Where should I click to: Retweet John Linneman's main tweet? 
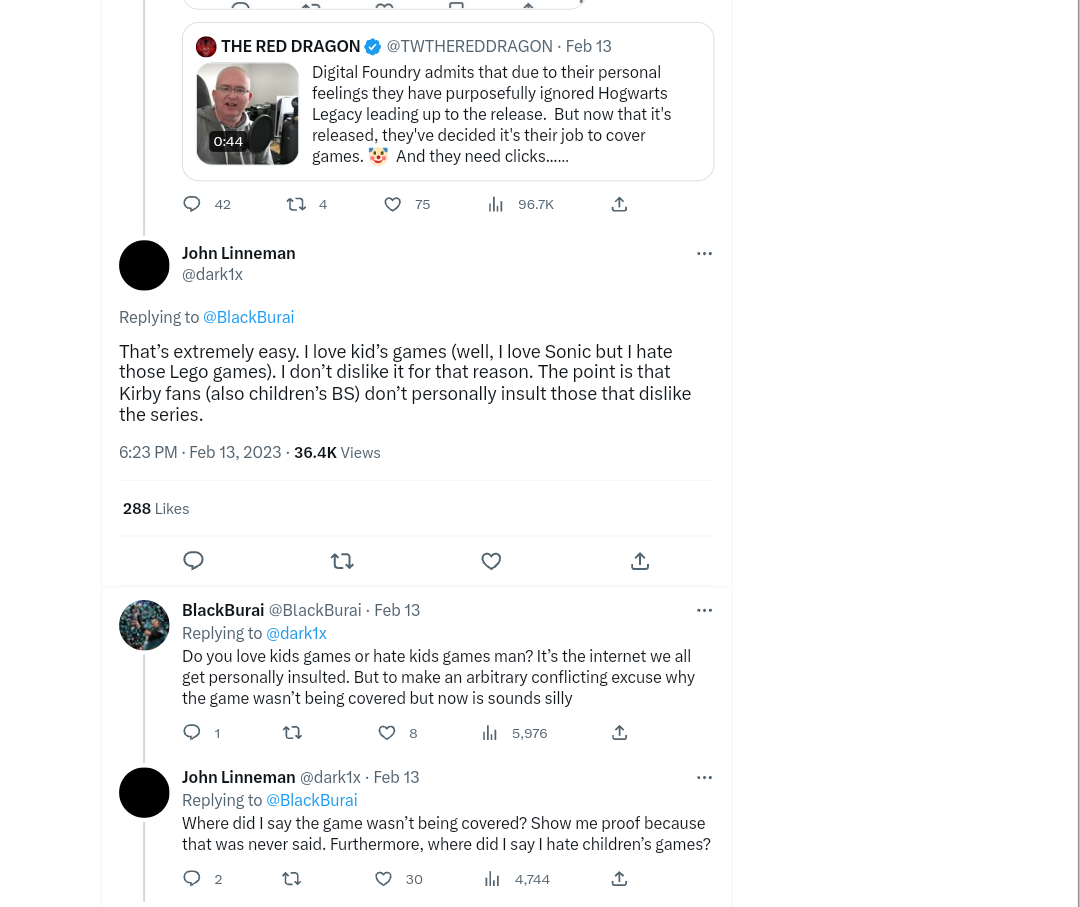coord(342,561)
